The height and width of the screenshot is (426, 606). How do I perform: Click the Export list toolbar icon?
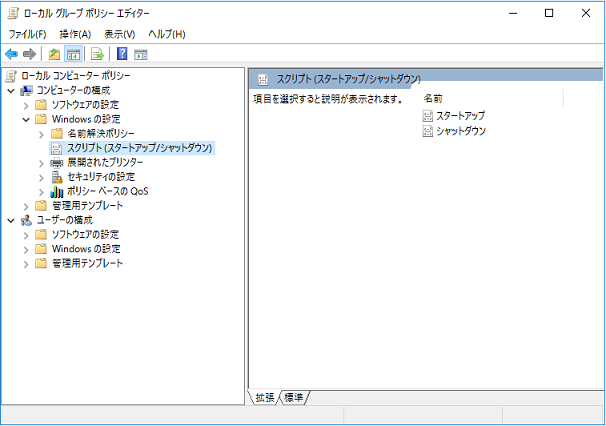tap(98, 54)
